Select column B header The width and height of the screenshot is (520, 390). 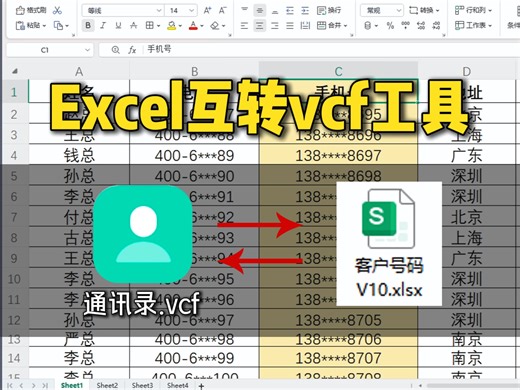[x=194, y=71]
